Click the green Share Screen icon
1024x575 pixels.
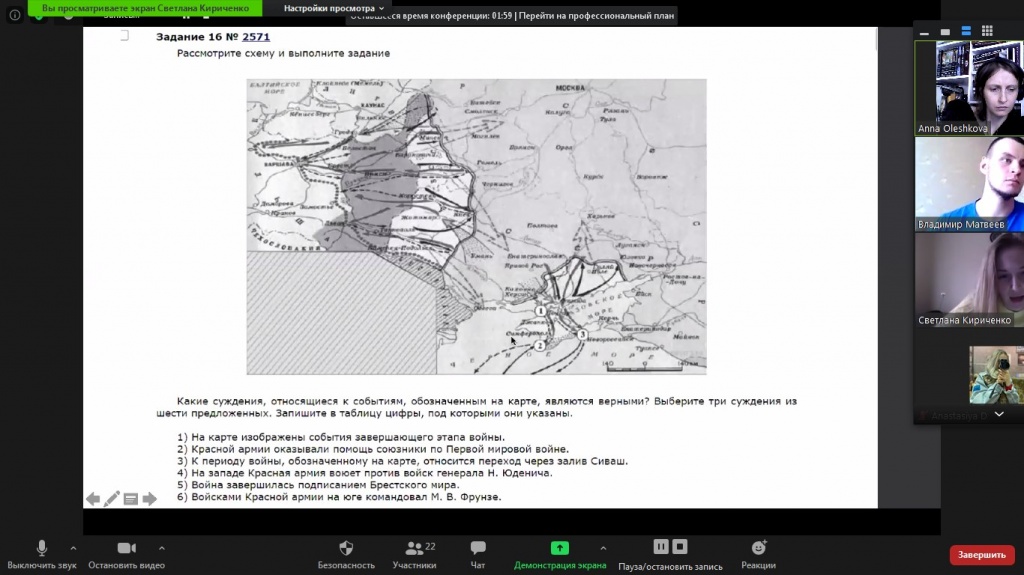(560, 548)
